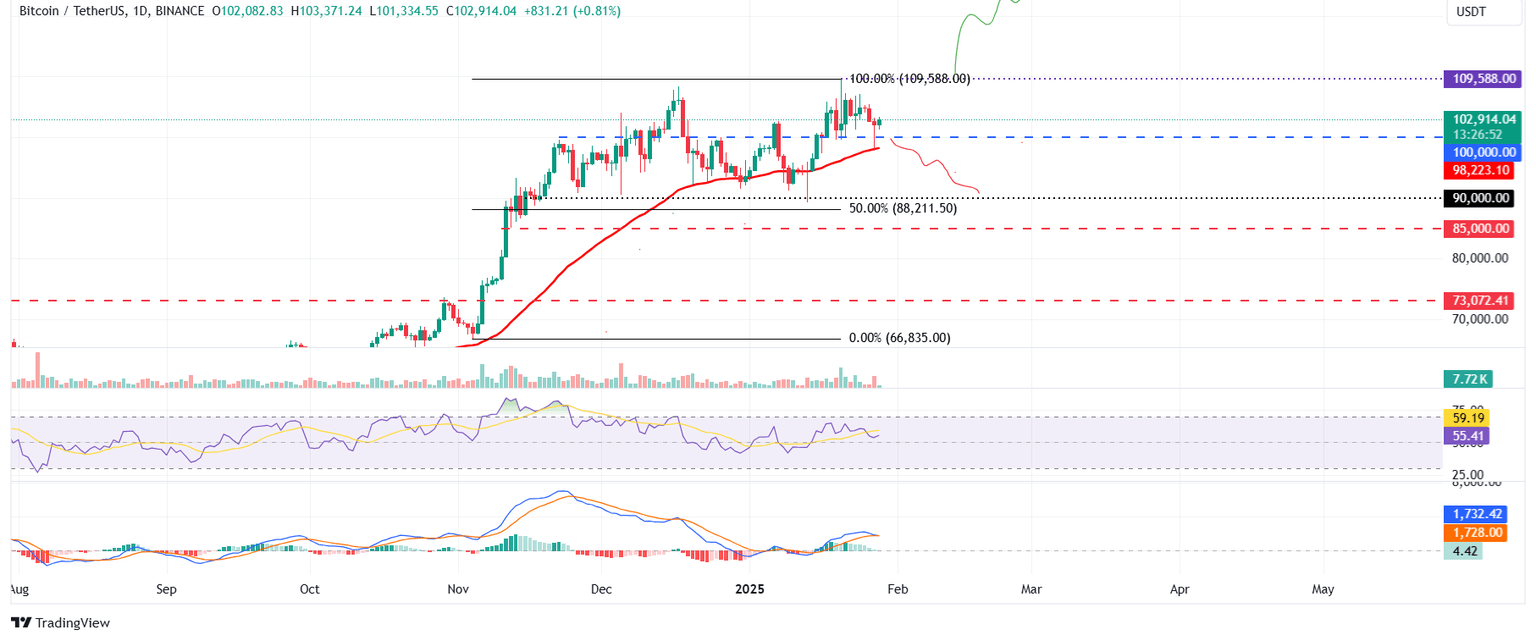
Task: Click the 2025 marker on the time axis
Action: [751, 589]
